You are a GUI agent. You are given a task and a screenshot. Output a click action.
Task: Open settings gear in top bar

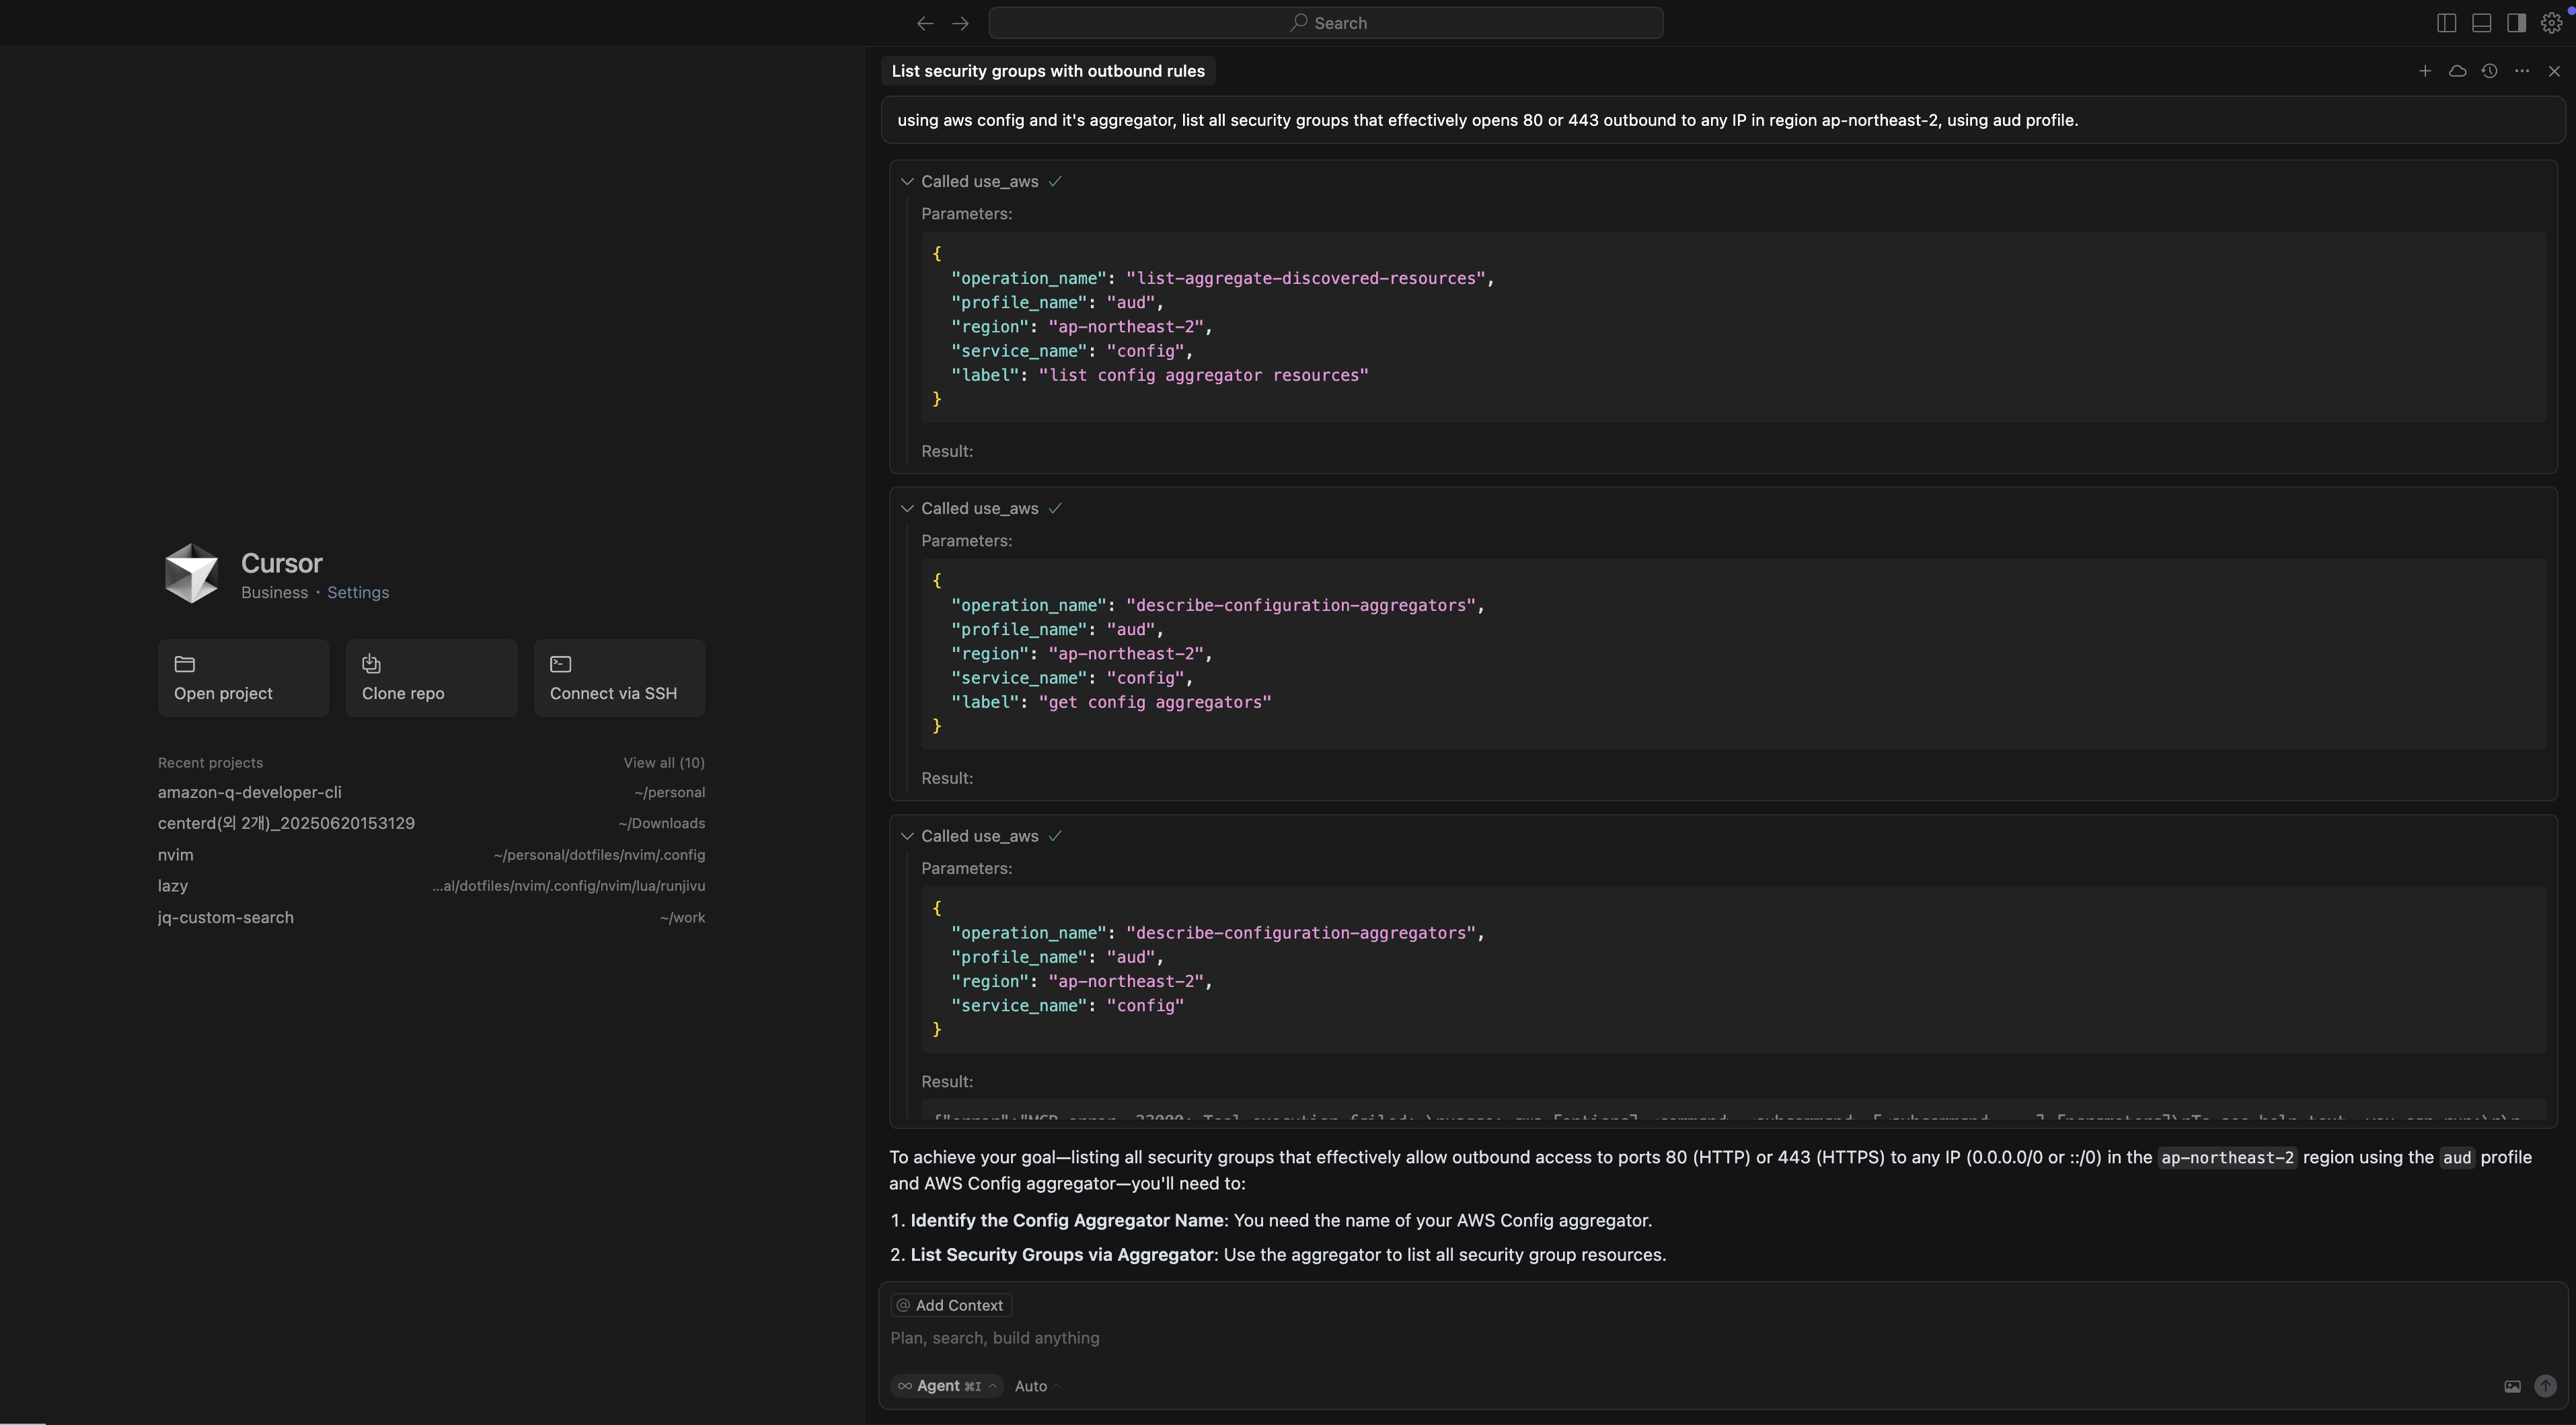pos(2551,23)
